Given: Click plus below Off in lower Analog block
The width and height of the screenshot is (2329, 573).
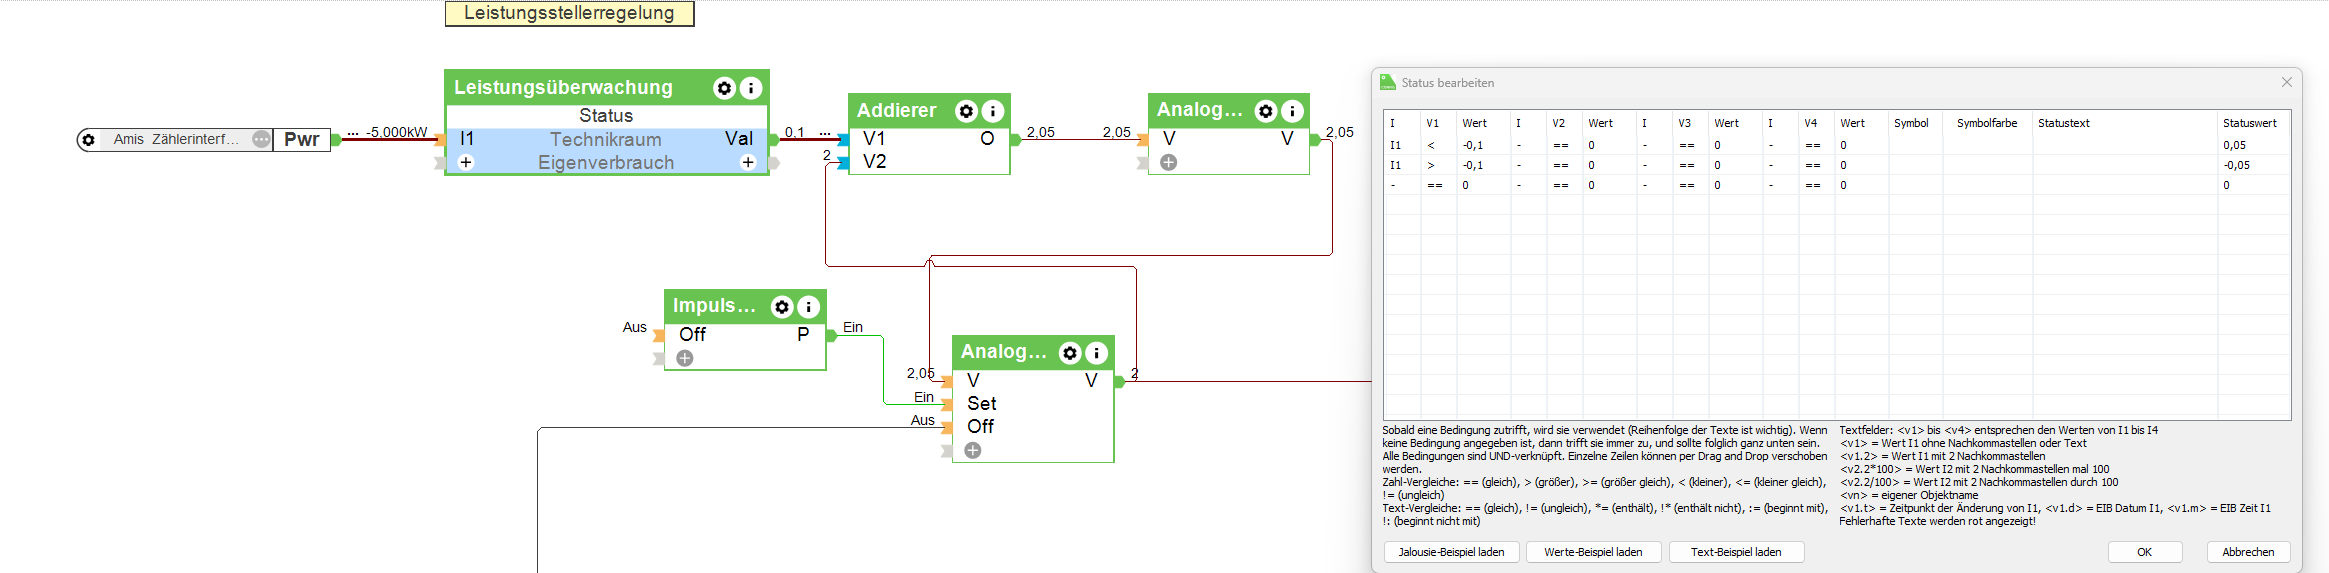Looking at the screenshot, I should click(973, 450).
